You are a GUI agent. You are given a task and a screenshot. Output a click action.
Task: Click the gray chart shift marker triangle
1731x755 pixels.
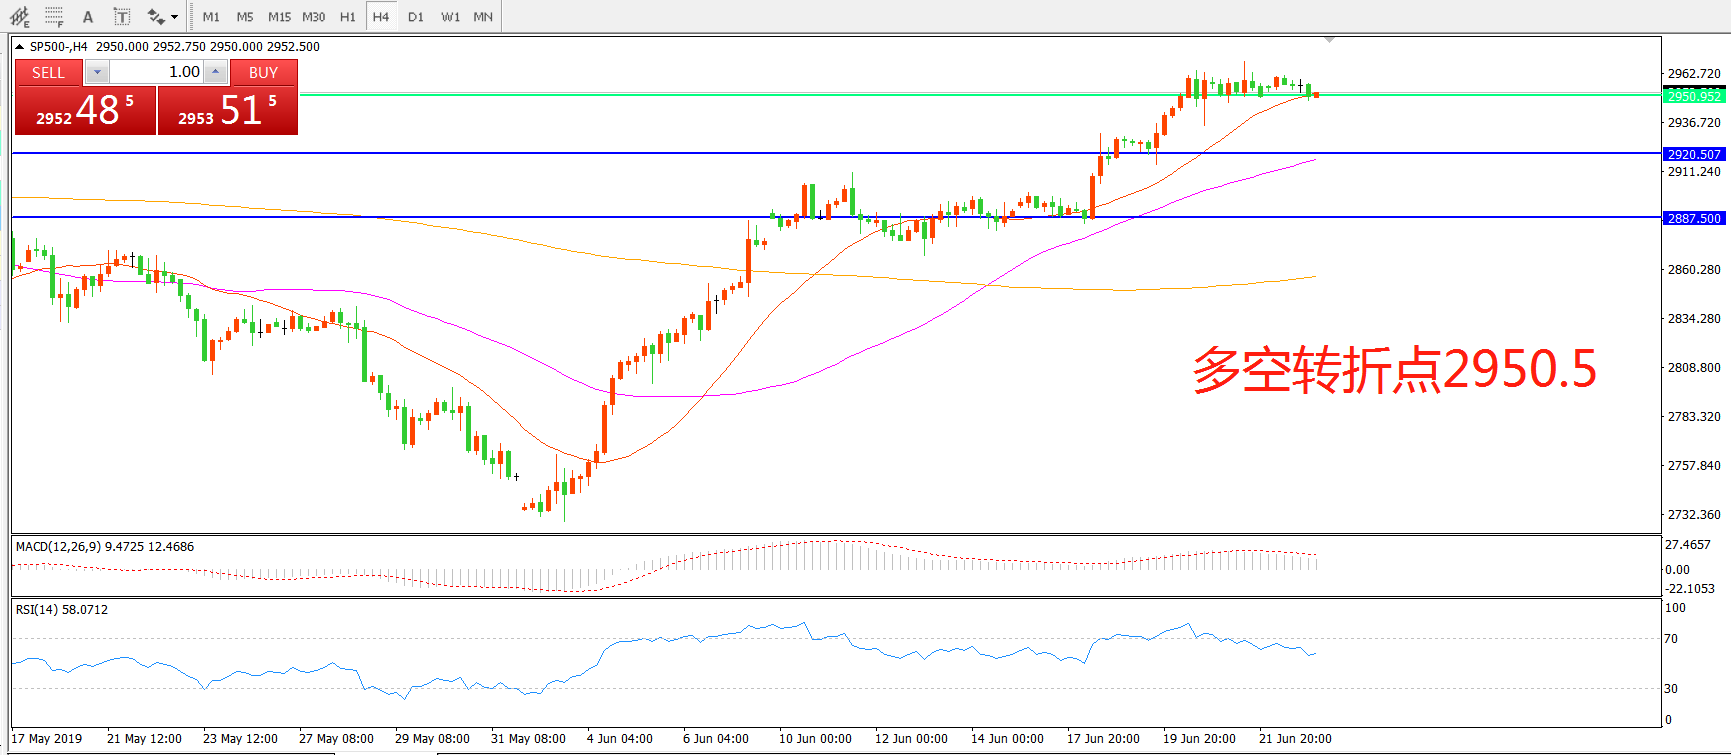(1329, 40)
